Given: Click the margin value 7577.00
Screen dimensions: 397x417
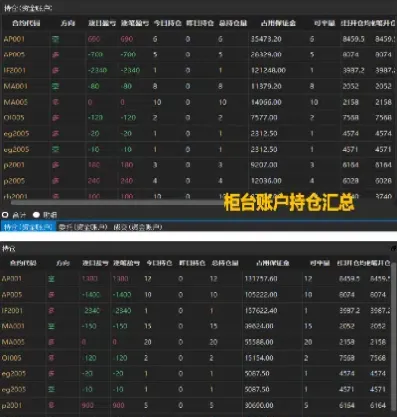Looking at the screenshot, I should click(264, 118).
